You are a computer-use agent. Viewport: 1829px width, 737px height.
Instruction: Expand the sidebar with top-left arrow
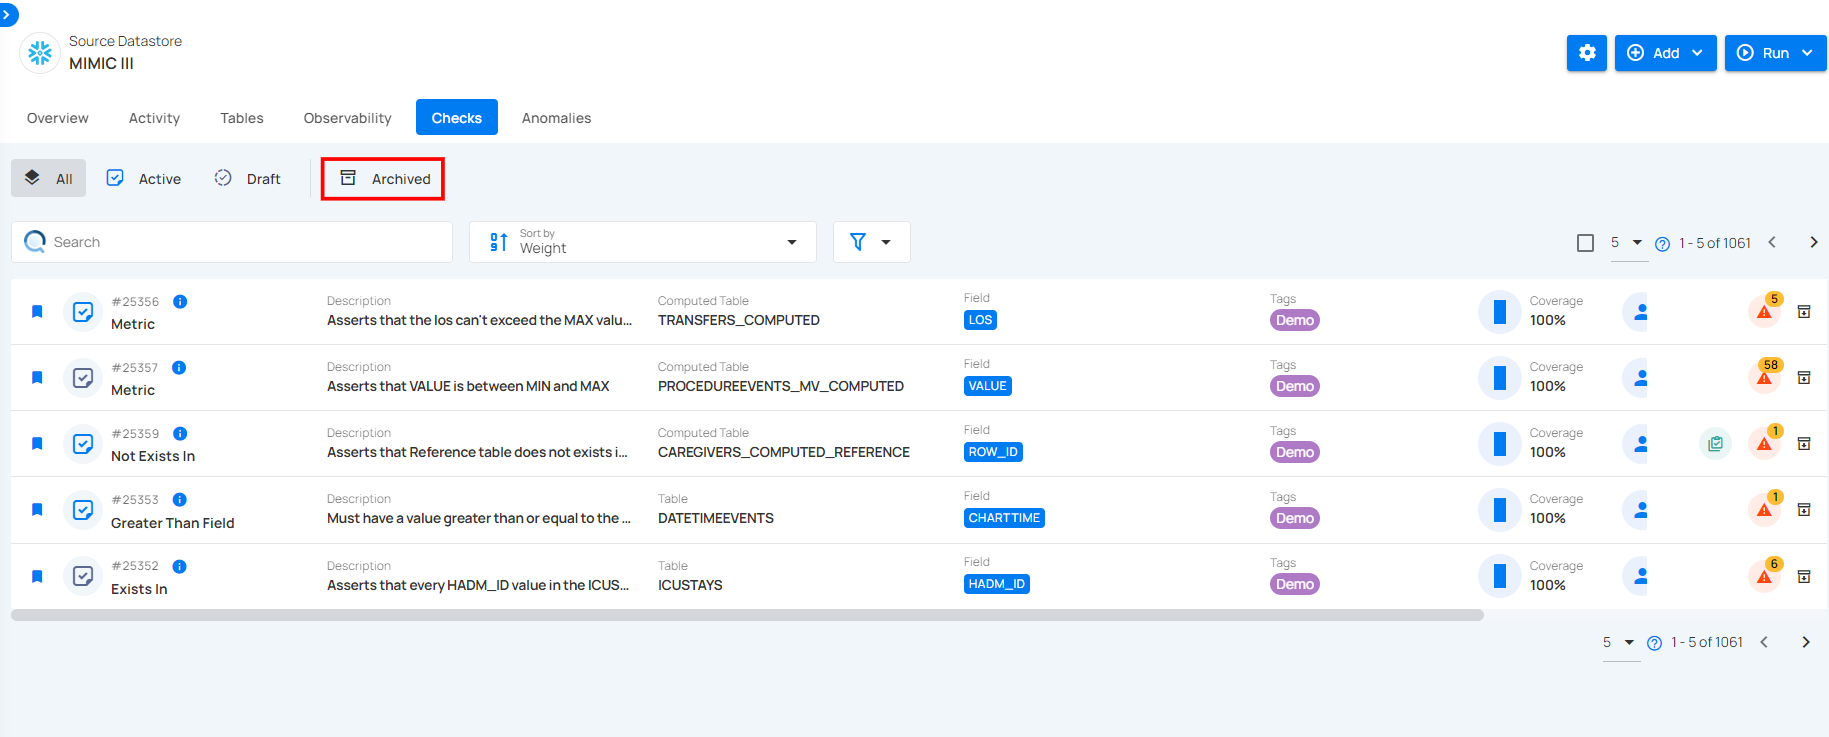tap(7, 15)
